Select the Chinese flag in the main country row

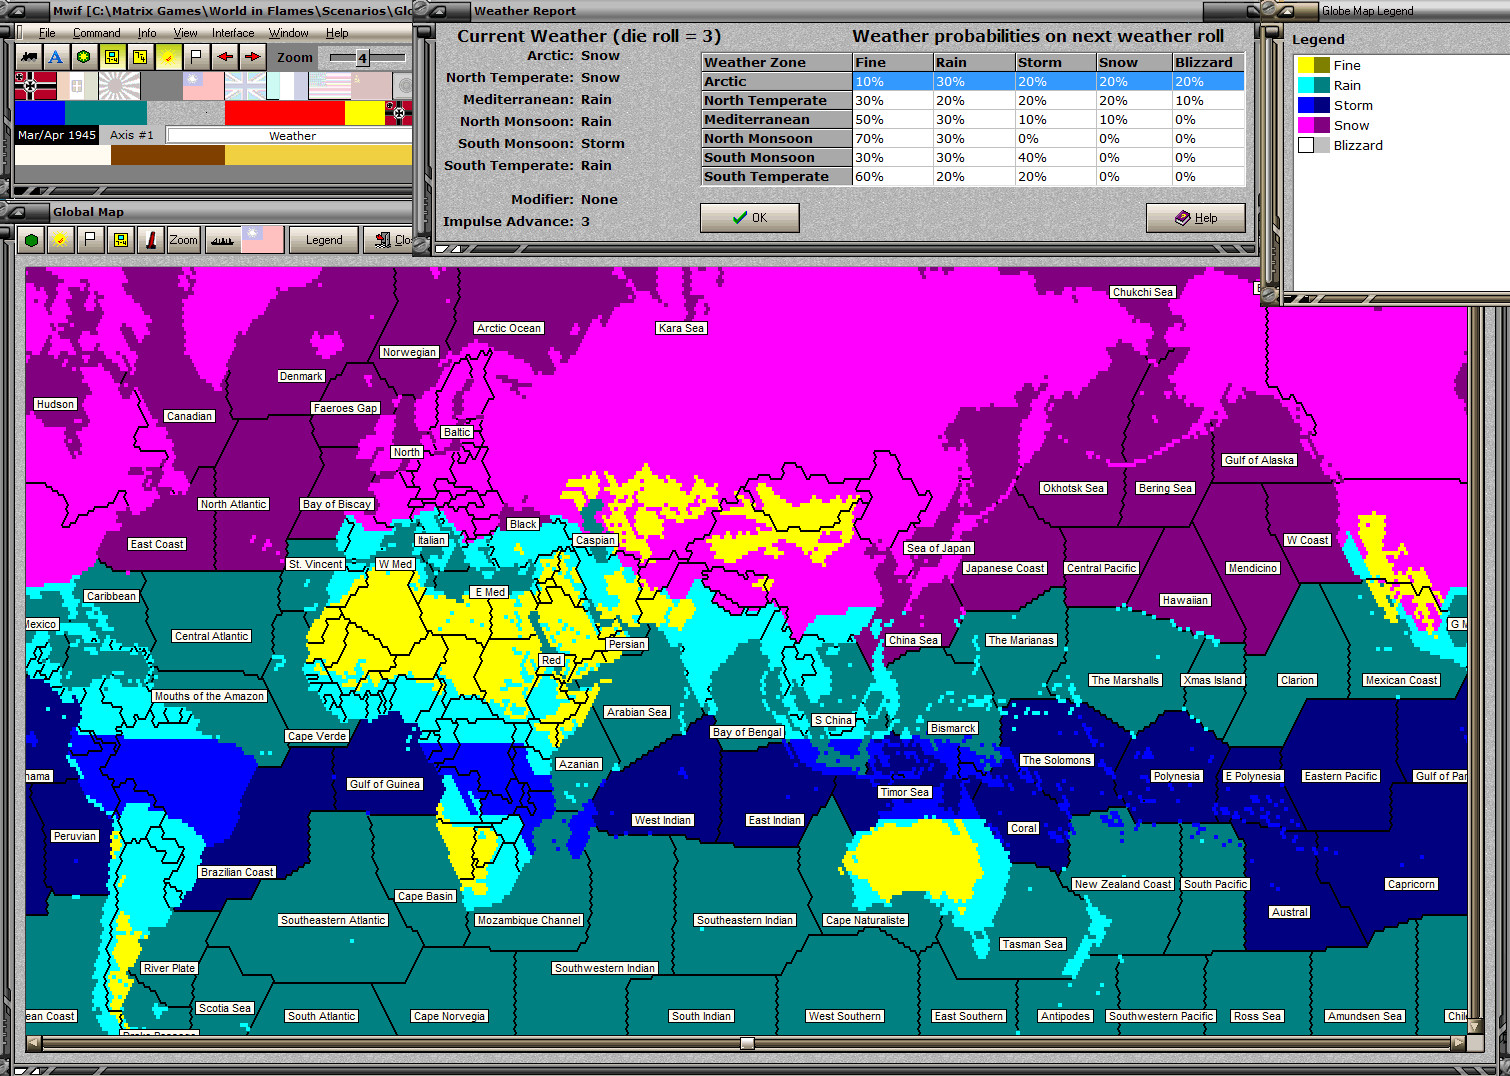coord(203,86)
